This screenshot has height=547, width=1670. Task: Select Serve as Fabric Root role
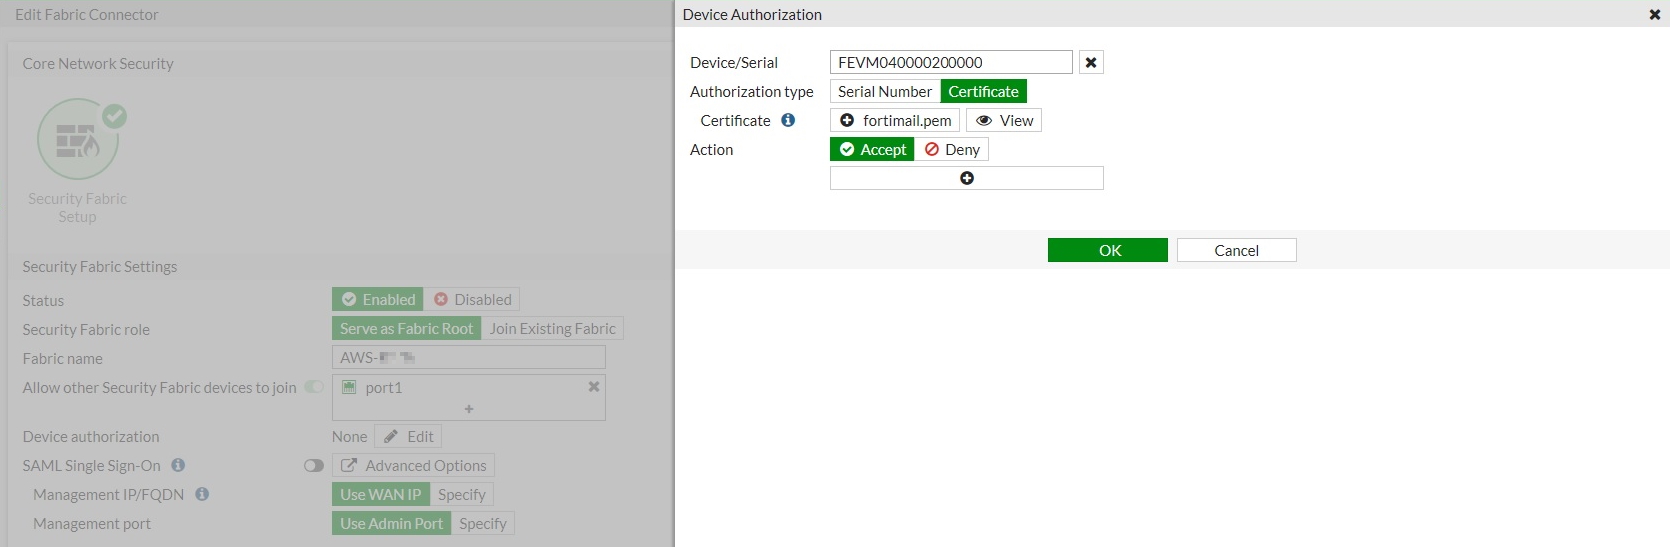click(406, 328)
